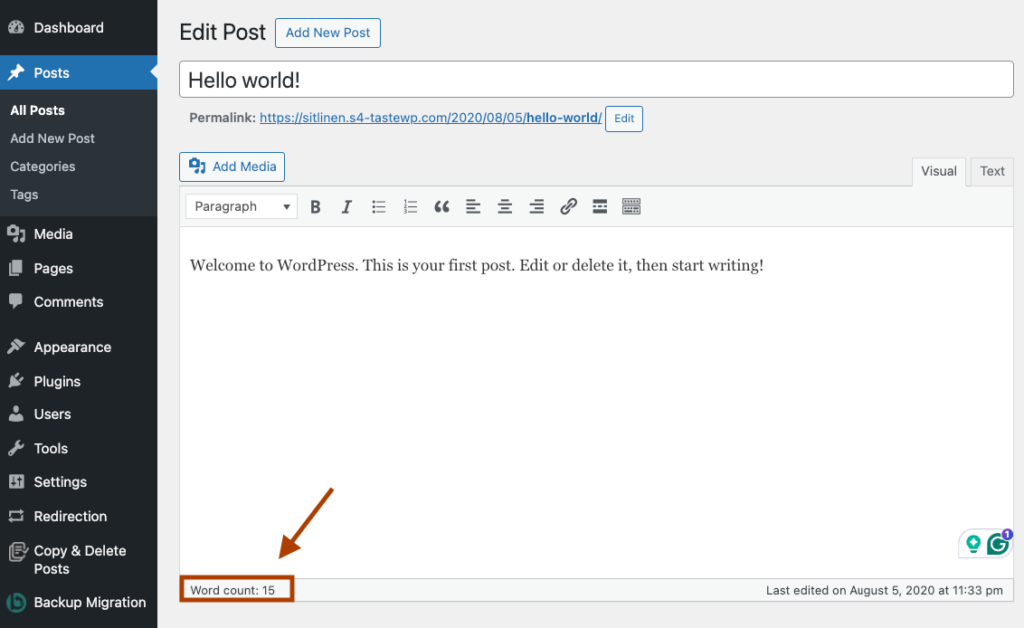Open the Grammarly suggestions icon
The height and width of the screenshot is (628, 1024).
point(997,543)
